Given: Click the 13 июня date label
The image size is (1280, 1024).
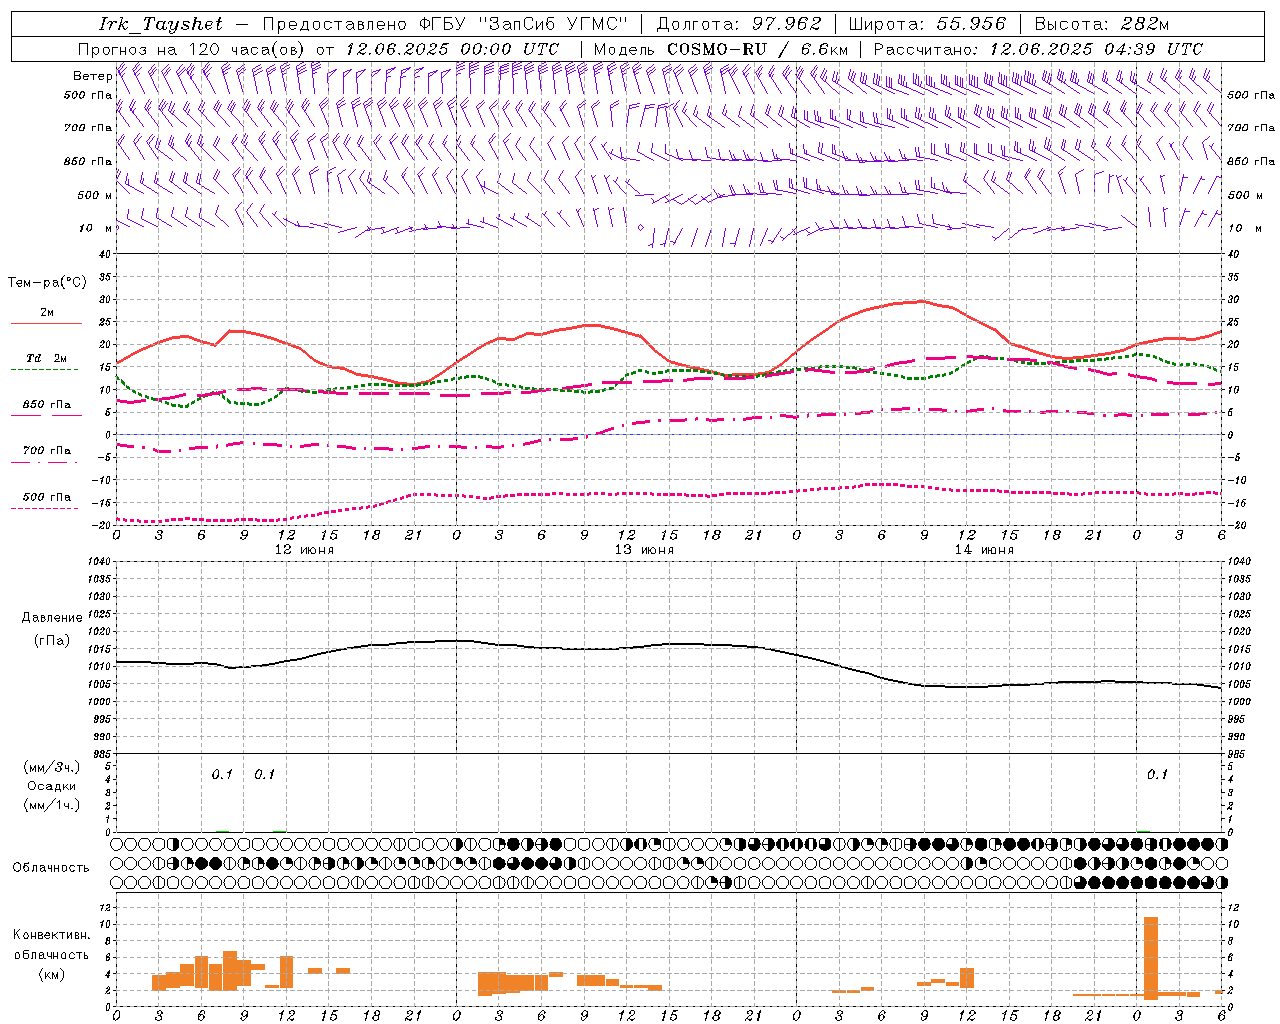Looking at the screenshot, I should [x=644, y=550].
